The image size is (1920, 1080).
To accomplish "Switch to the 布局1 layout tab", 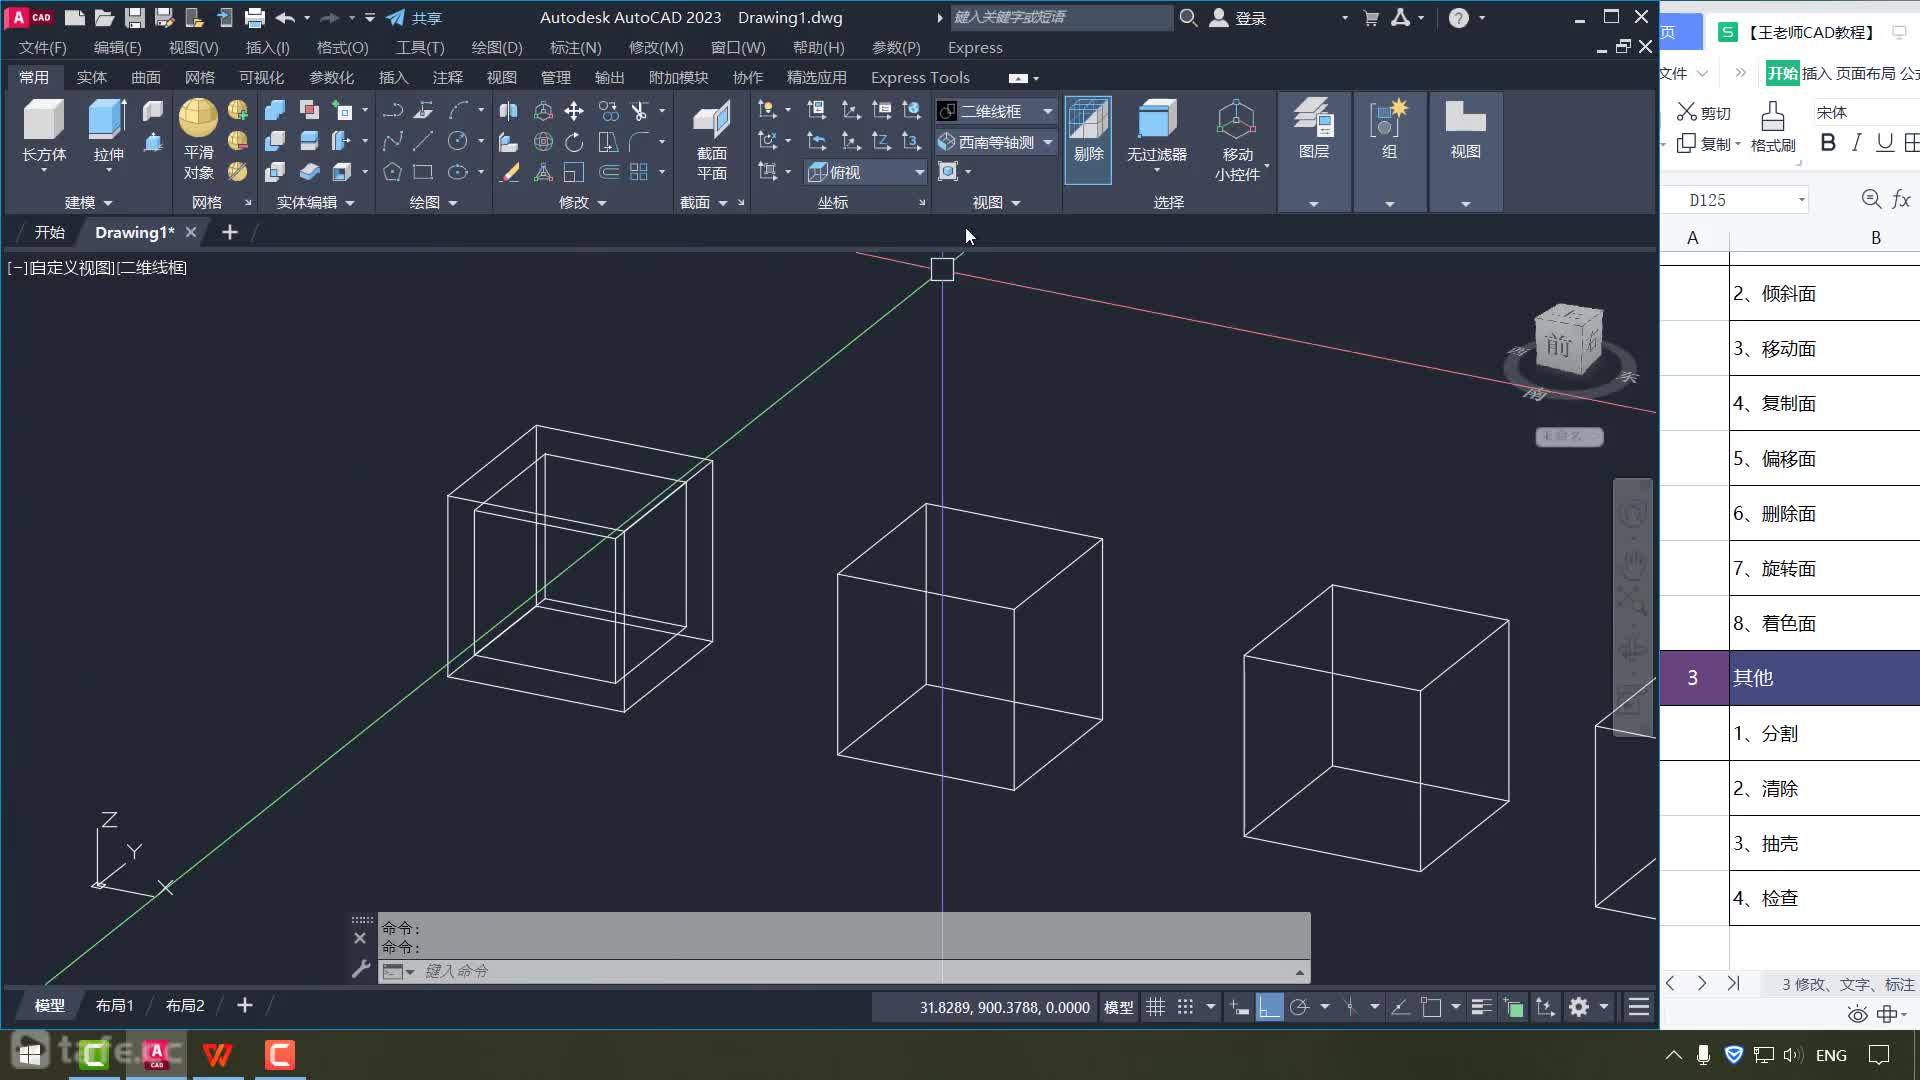I will tap(114, 1005).
